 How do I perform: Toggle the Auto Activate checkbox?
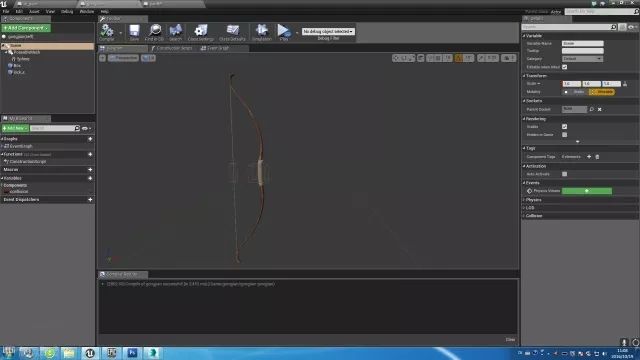tap(564, 174)
